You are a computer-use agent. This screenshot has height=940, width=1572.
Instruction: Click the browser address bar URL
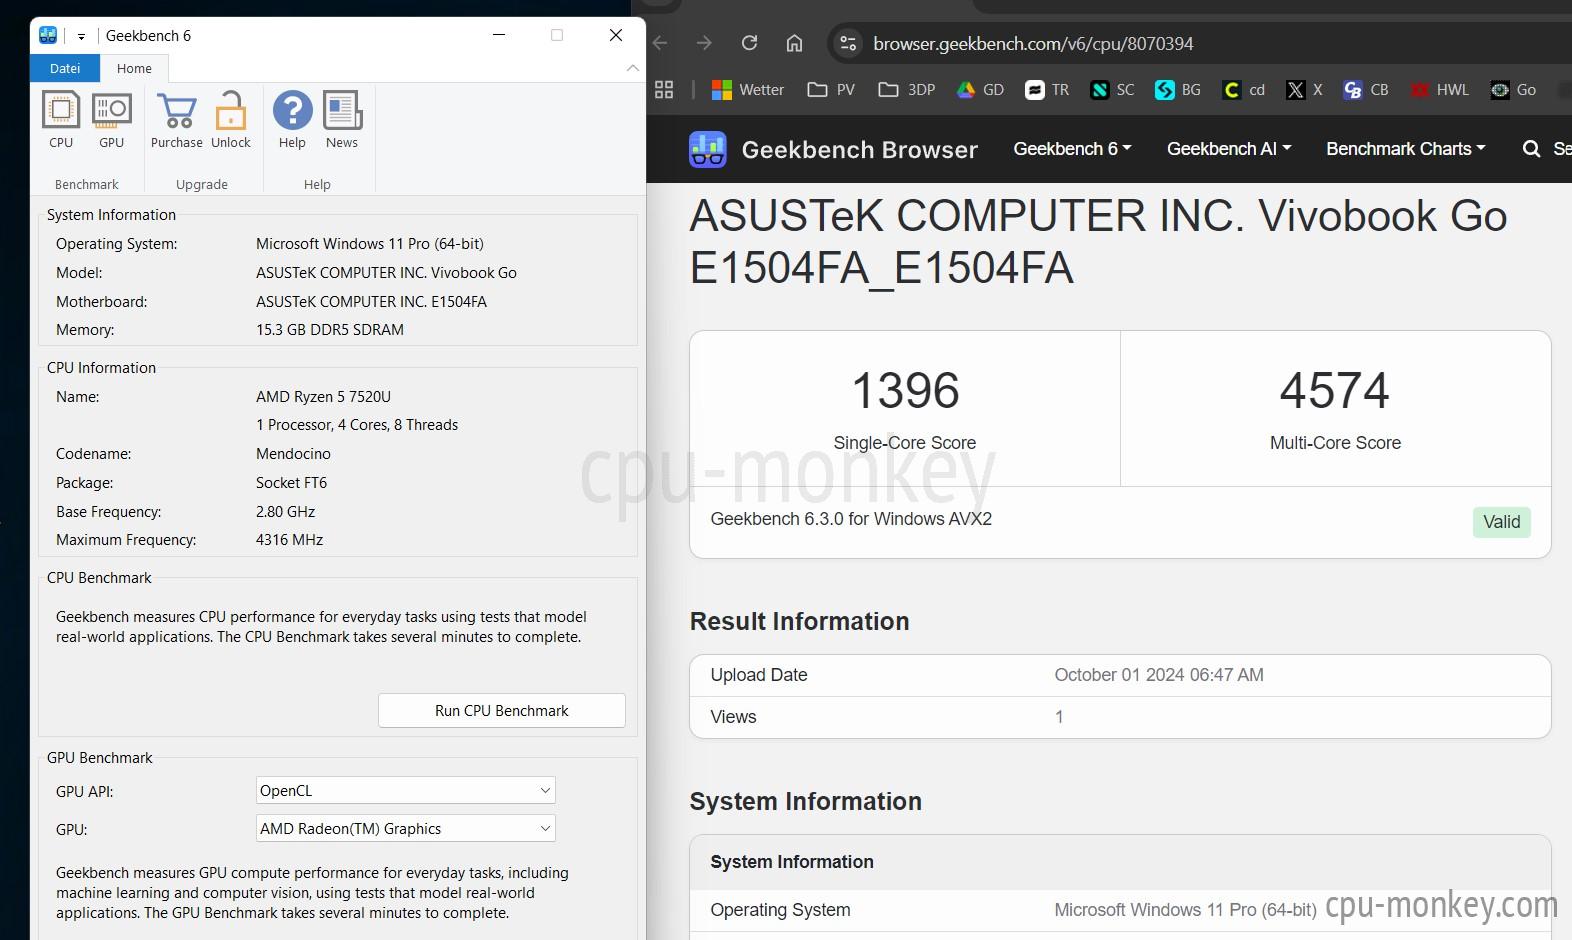pos(1033,43)
